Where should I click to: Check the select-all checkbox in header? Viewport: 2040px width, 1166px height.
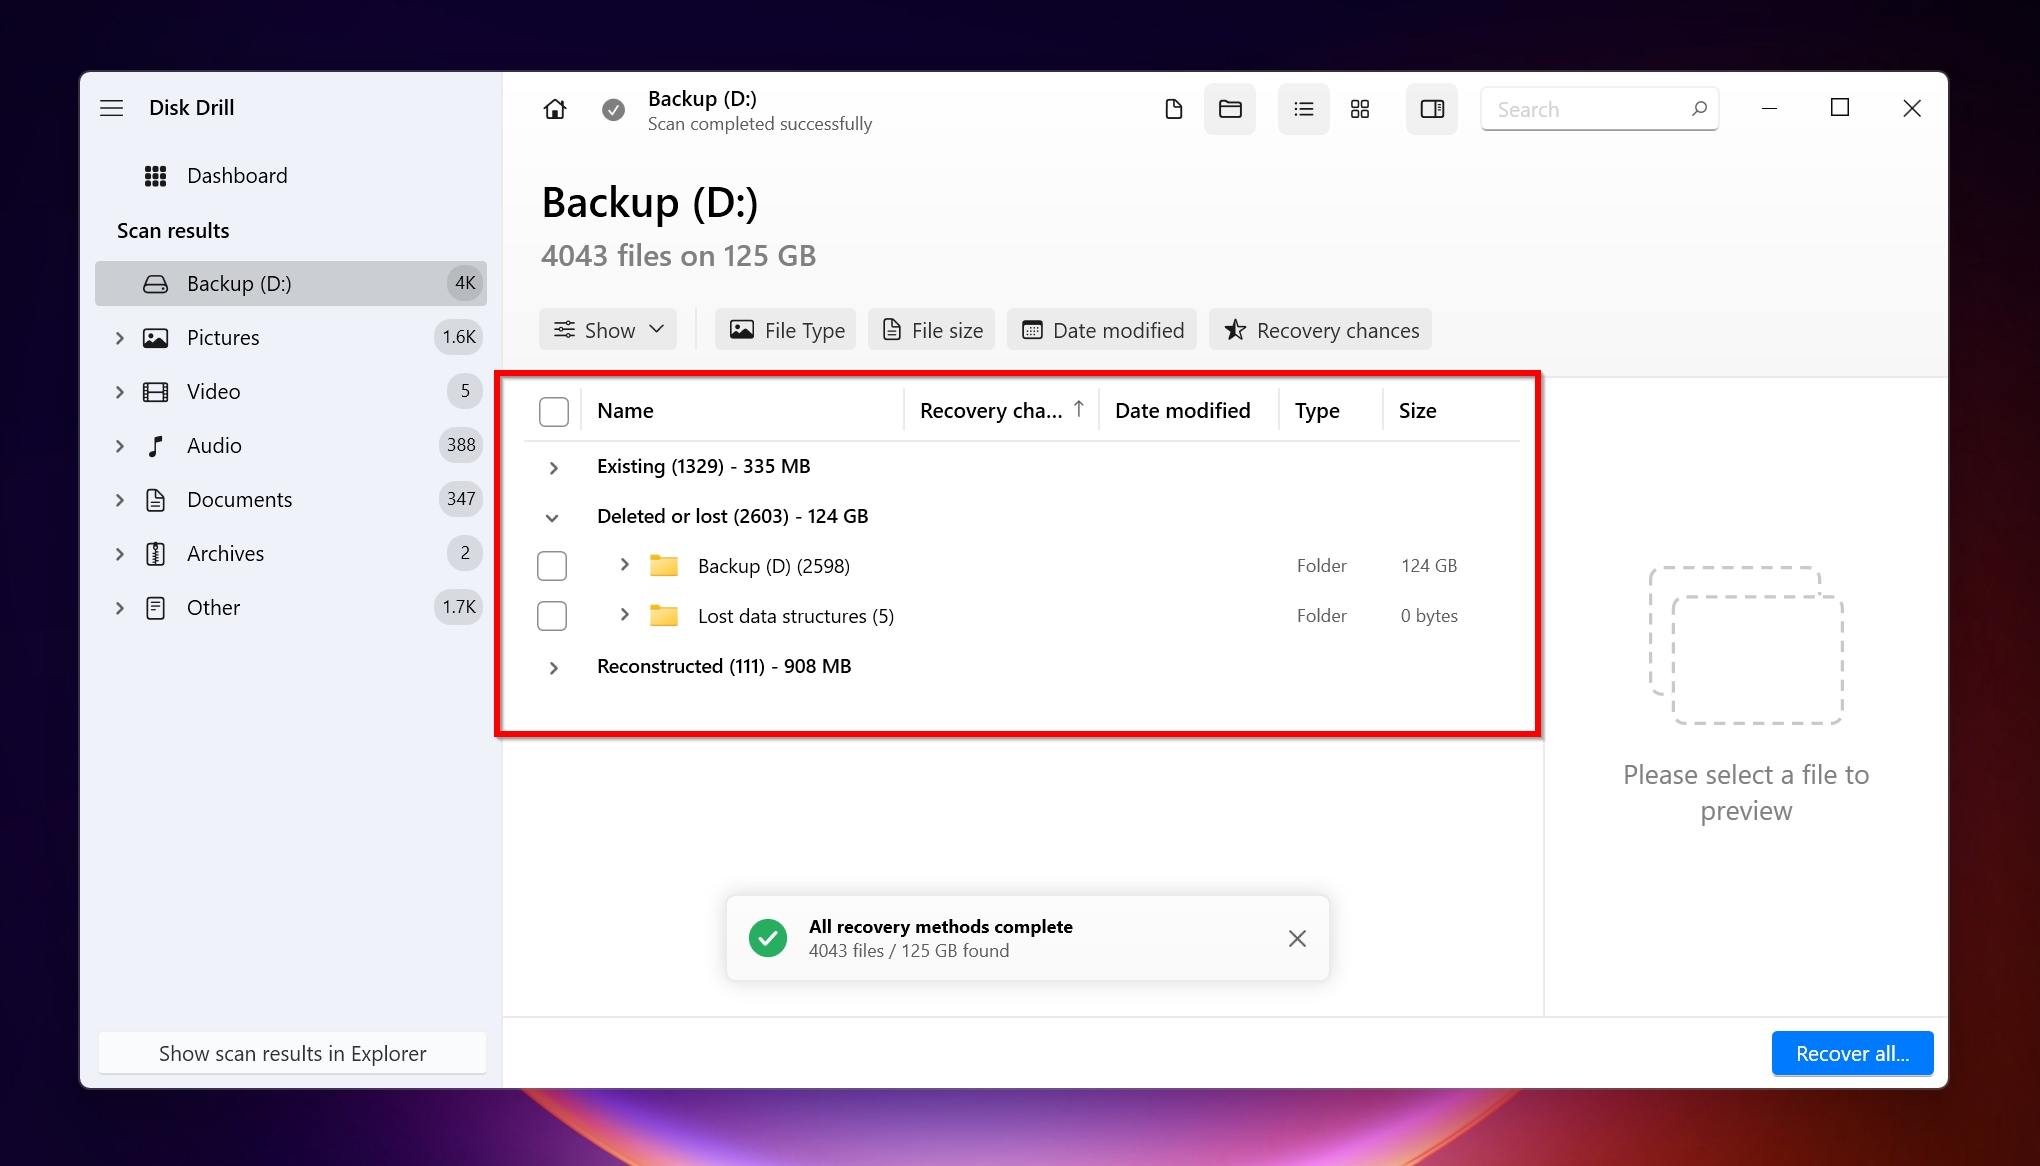pyautogui.click(x=554, y=411)
